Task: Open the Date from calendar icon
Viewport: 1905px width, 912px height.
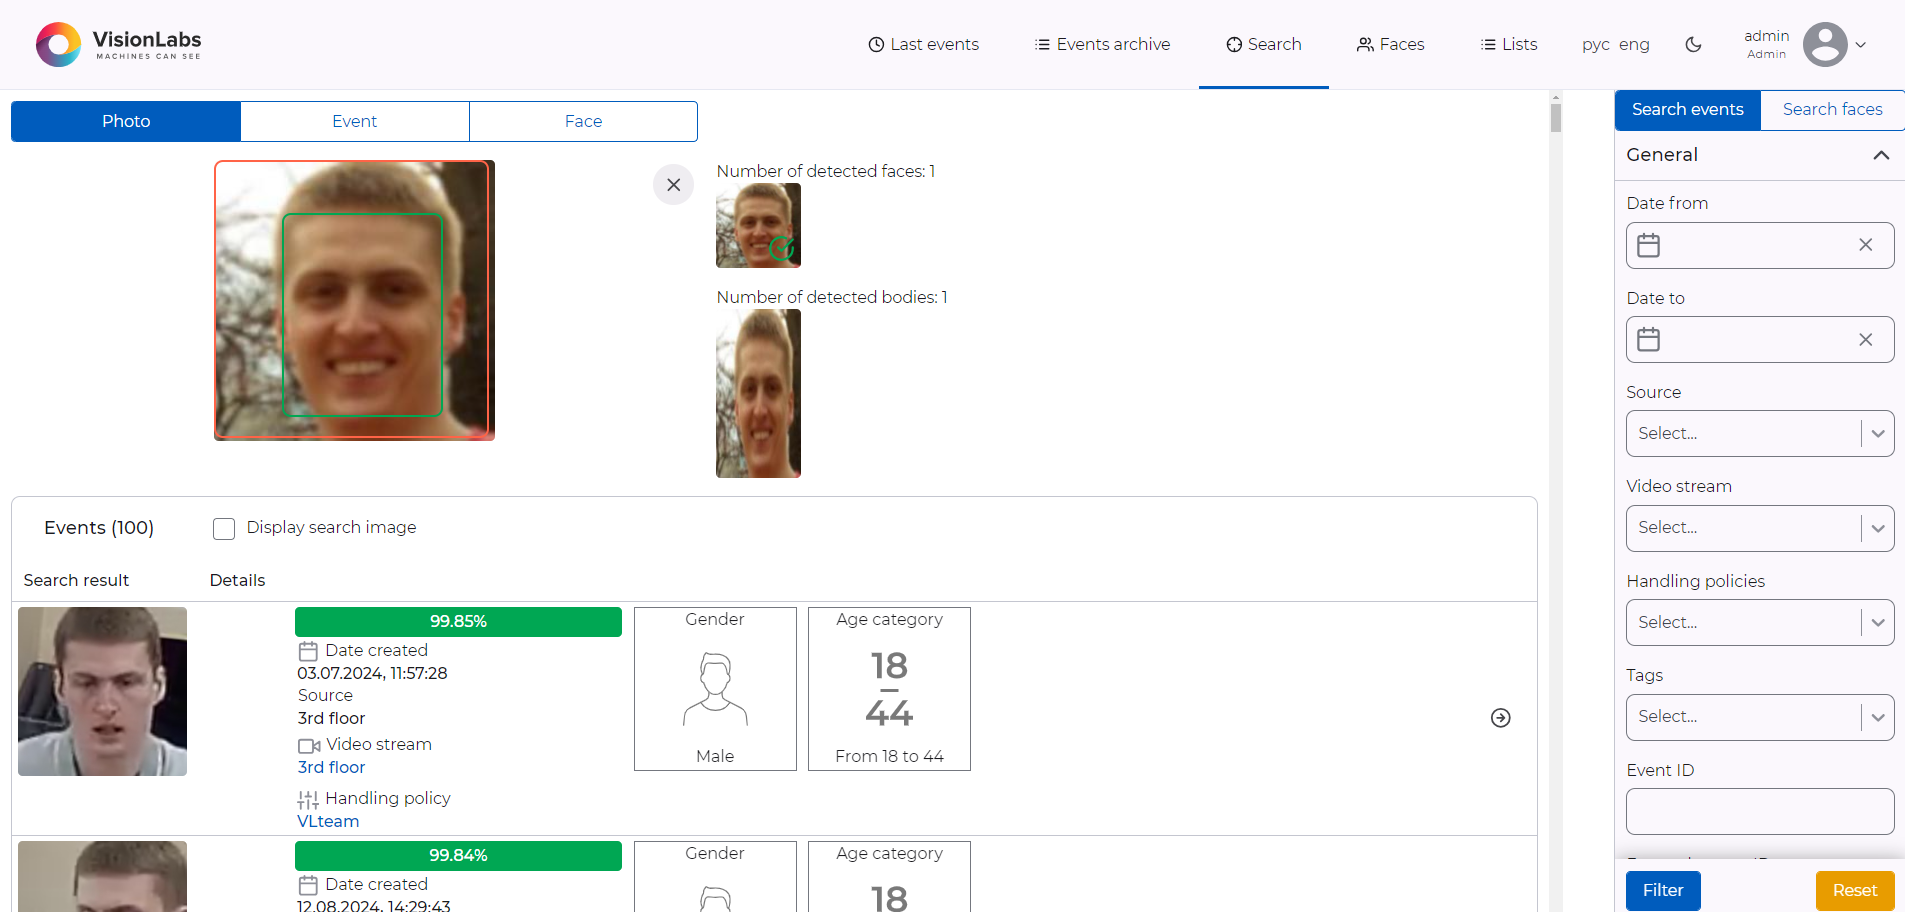Action: coord(1648,245)
